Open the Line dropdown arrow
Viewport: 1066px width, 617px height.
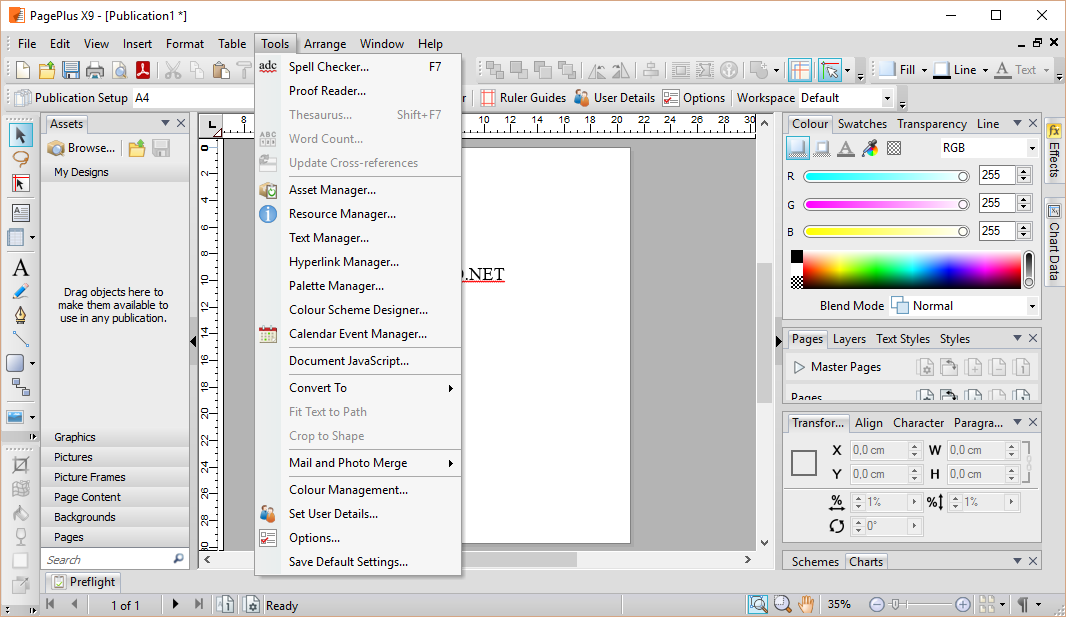tap(984, 70)
